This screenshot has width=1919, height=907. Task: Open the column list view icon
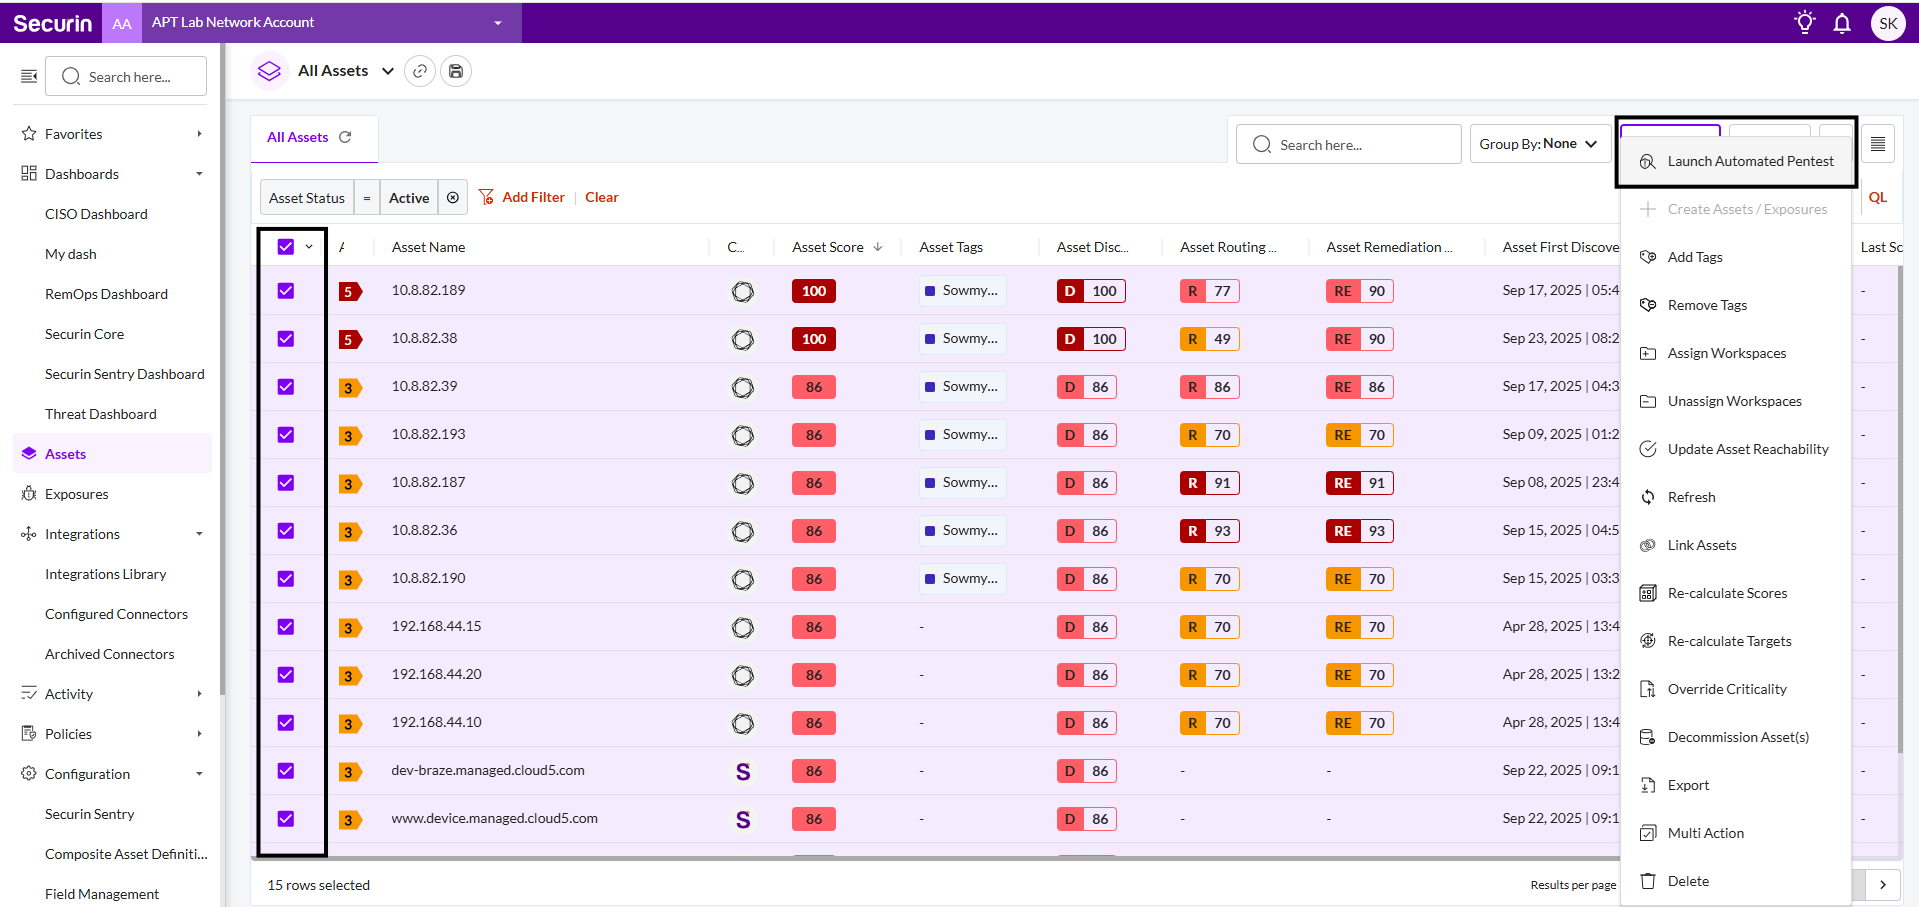pos(1878,144)
